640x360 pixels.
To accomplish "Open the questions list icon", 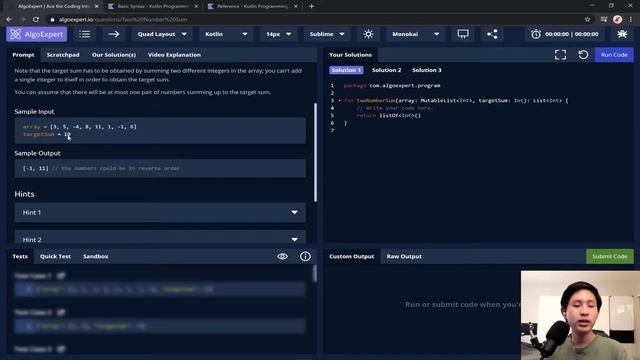I will click(84, 34).
